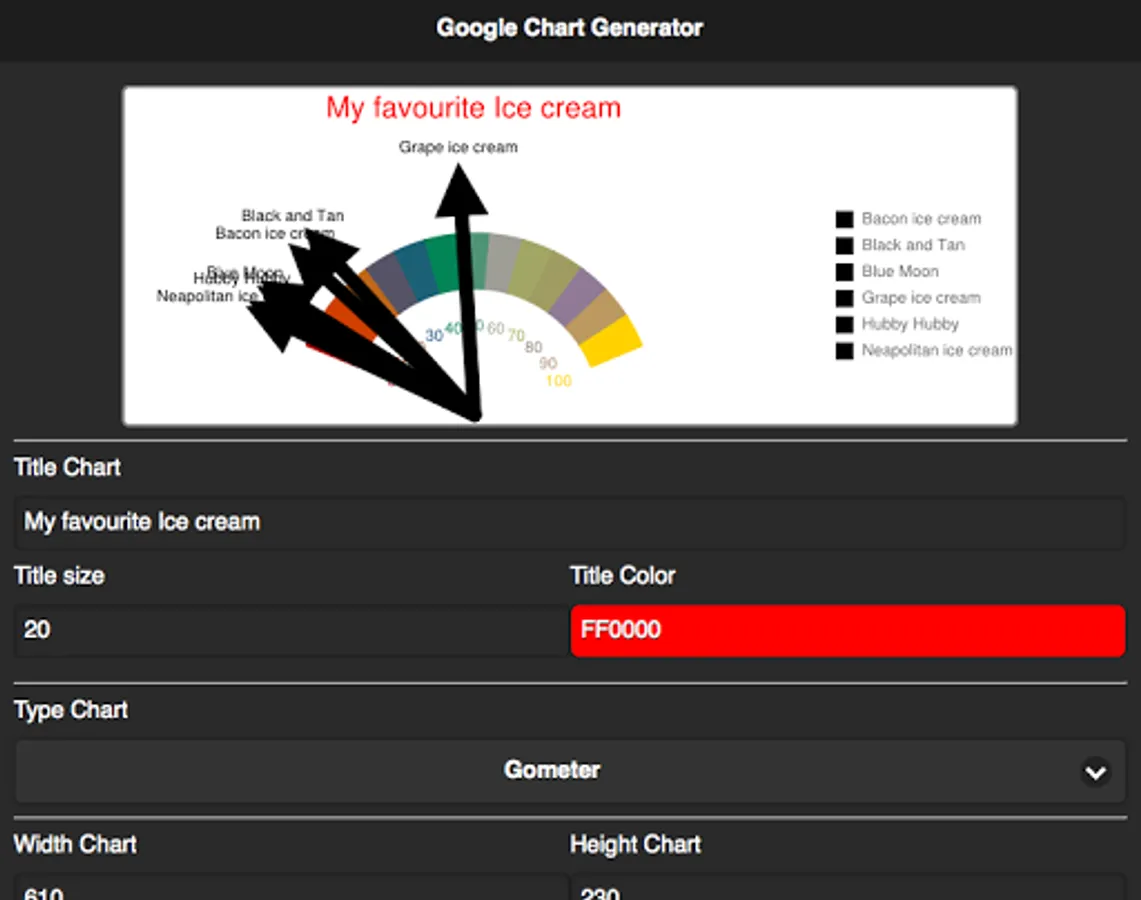Screen dimensions: 1141x900
Task: Click the Neapolitan ice cream legend text
Action: [937, 351]
